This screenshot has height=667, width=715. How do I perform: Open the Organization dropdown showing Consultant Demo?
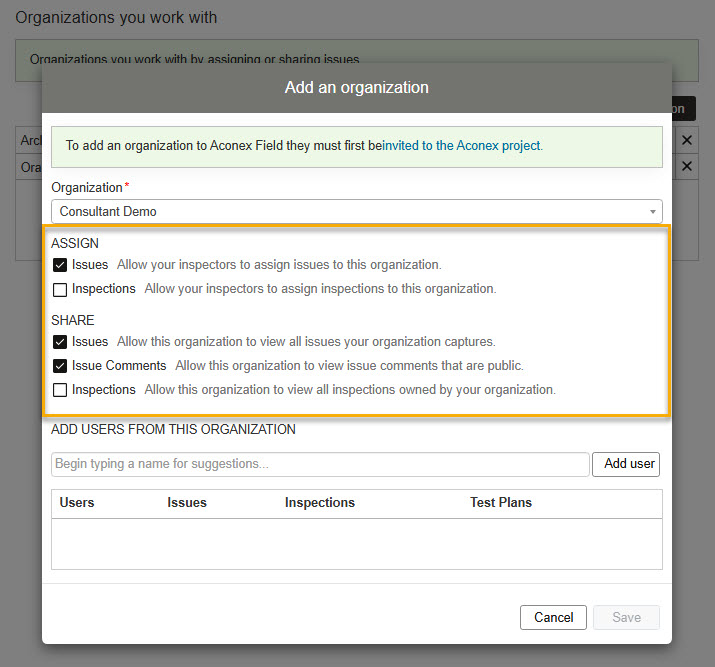point(356,211)
